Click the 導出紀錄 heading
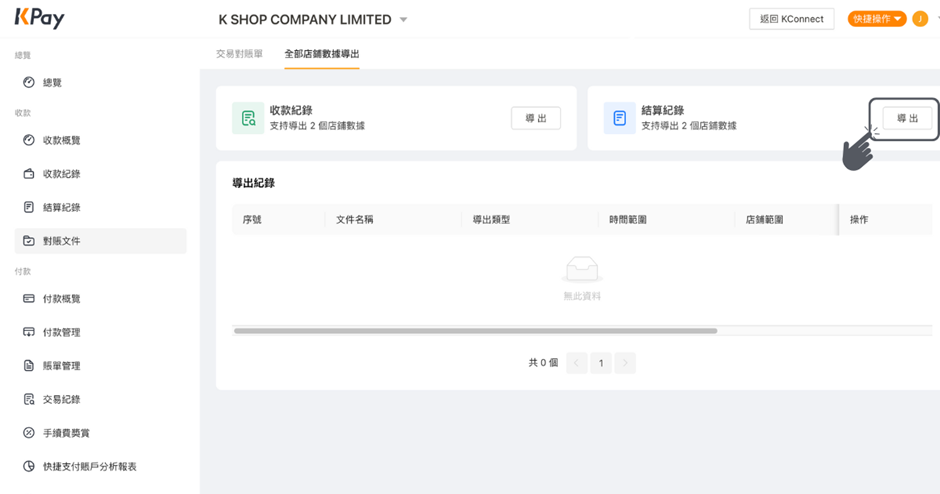Image resolution: width=940 pixels, height=494 pixels. [254, 183]
